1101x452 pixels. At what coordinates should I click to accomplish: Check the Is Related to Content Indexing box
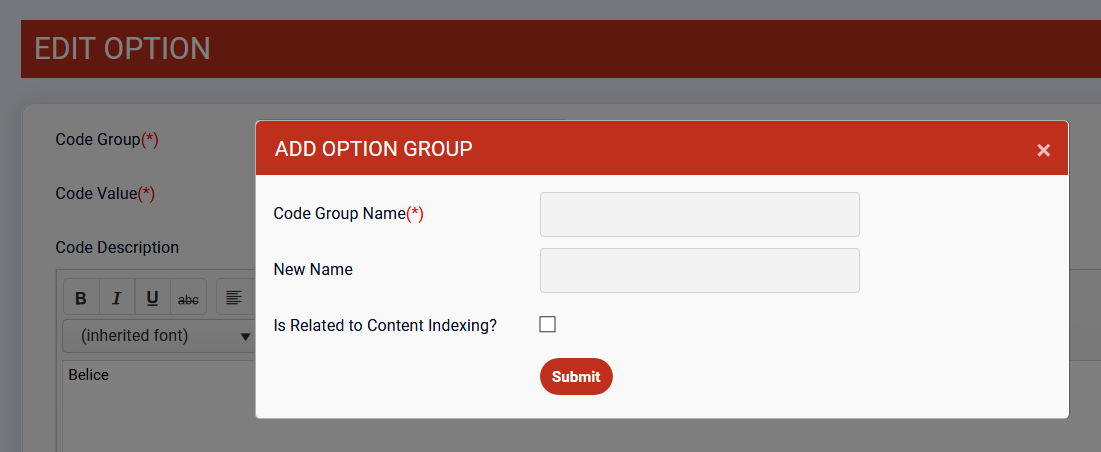point(547,324)
